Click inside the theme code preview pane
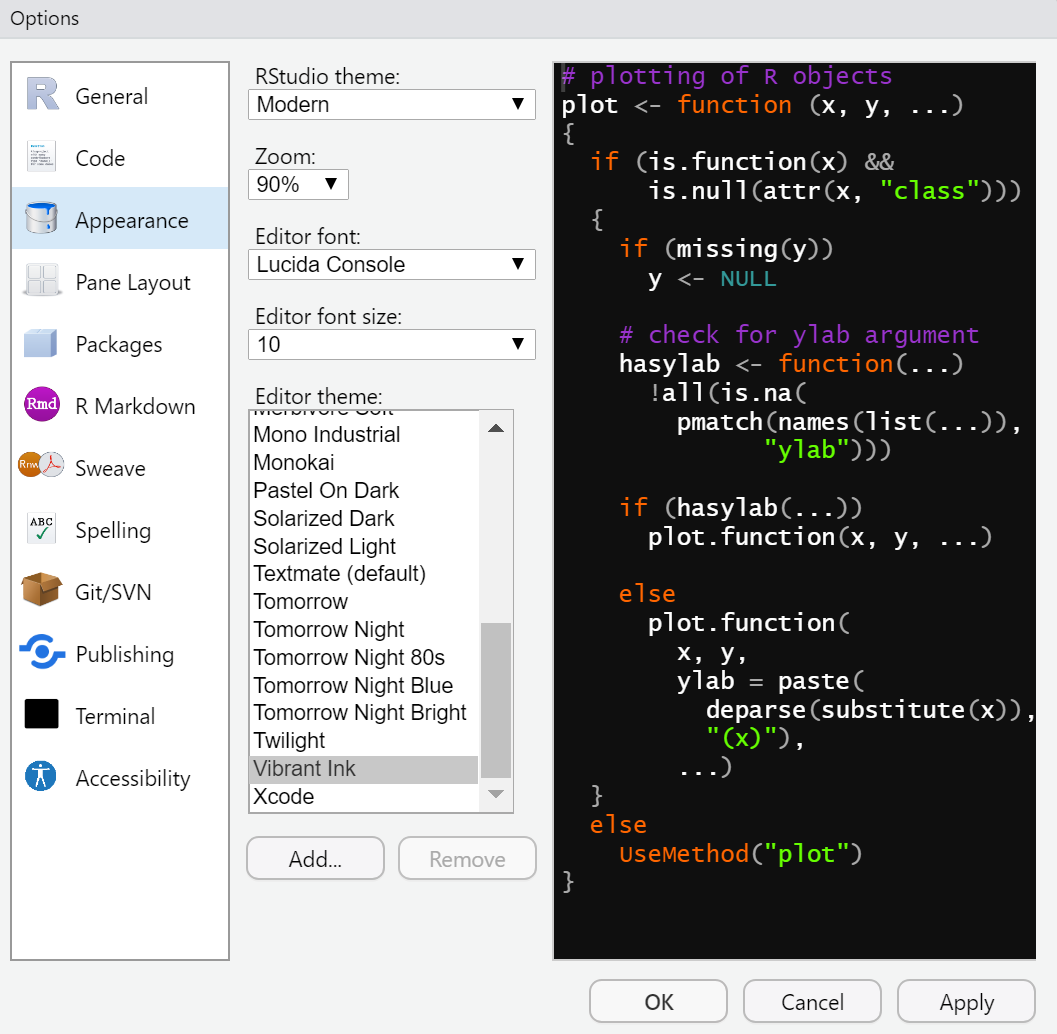The height and width of the screenshot is (1034, 1057). pos(795,510)
